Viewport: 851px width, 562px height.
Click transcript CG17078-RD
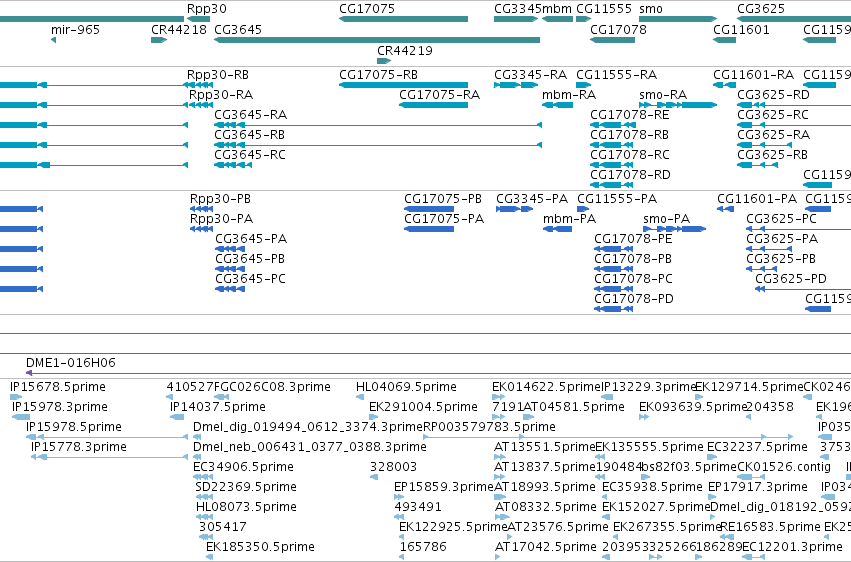pos(630,175)
